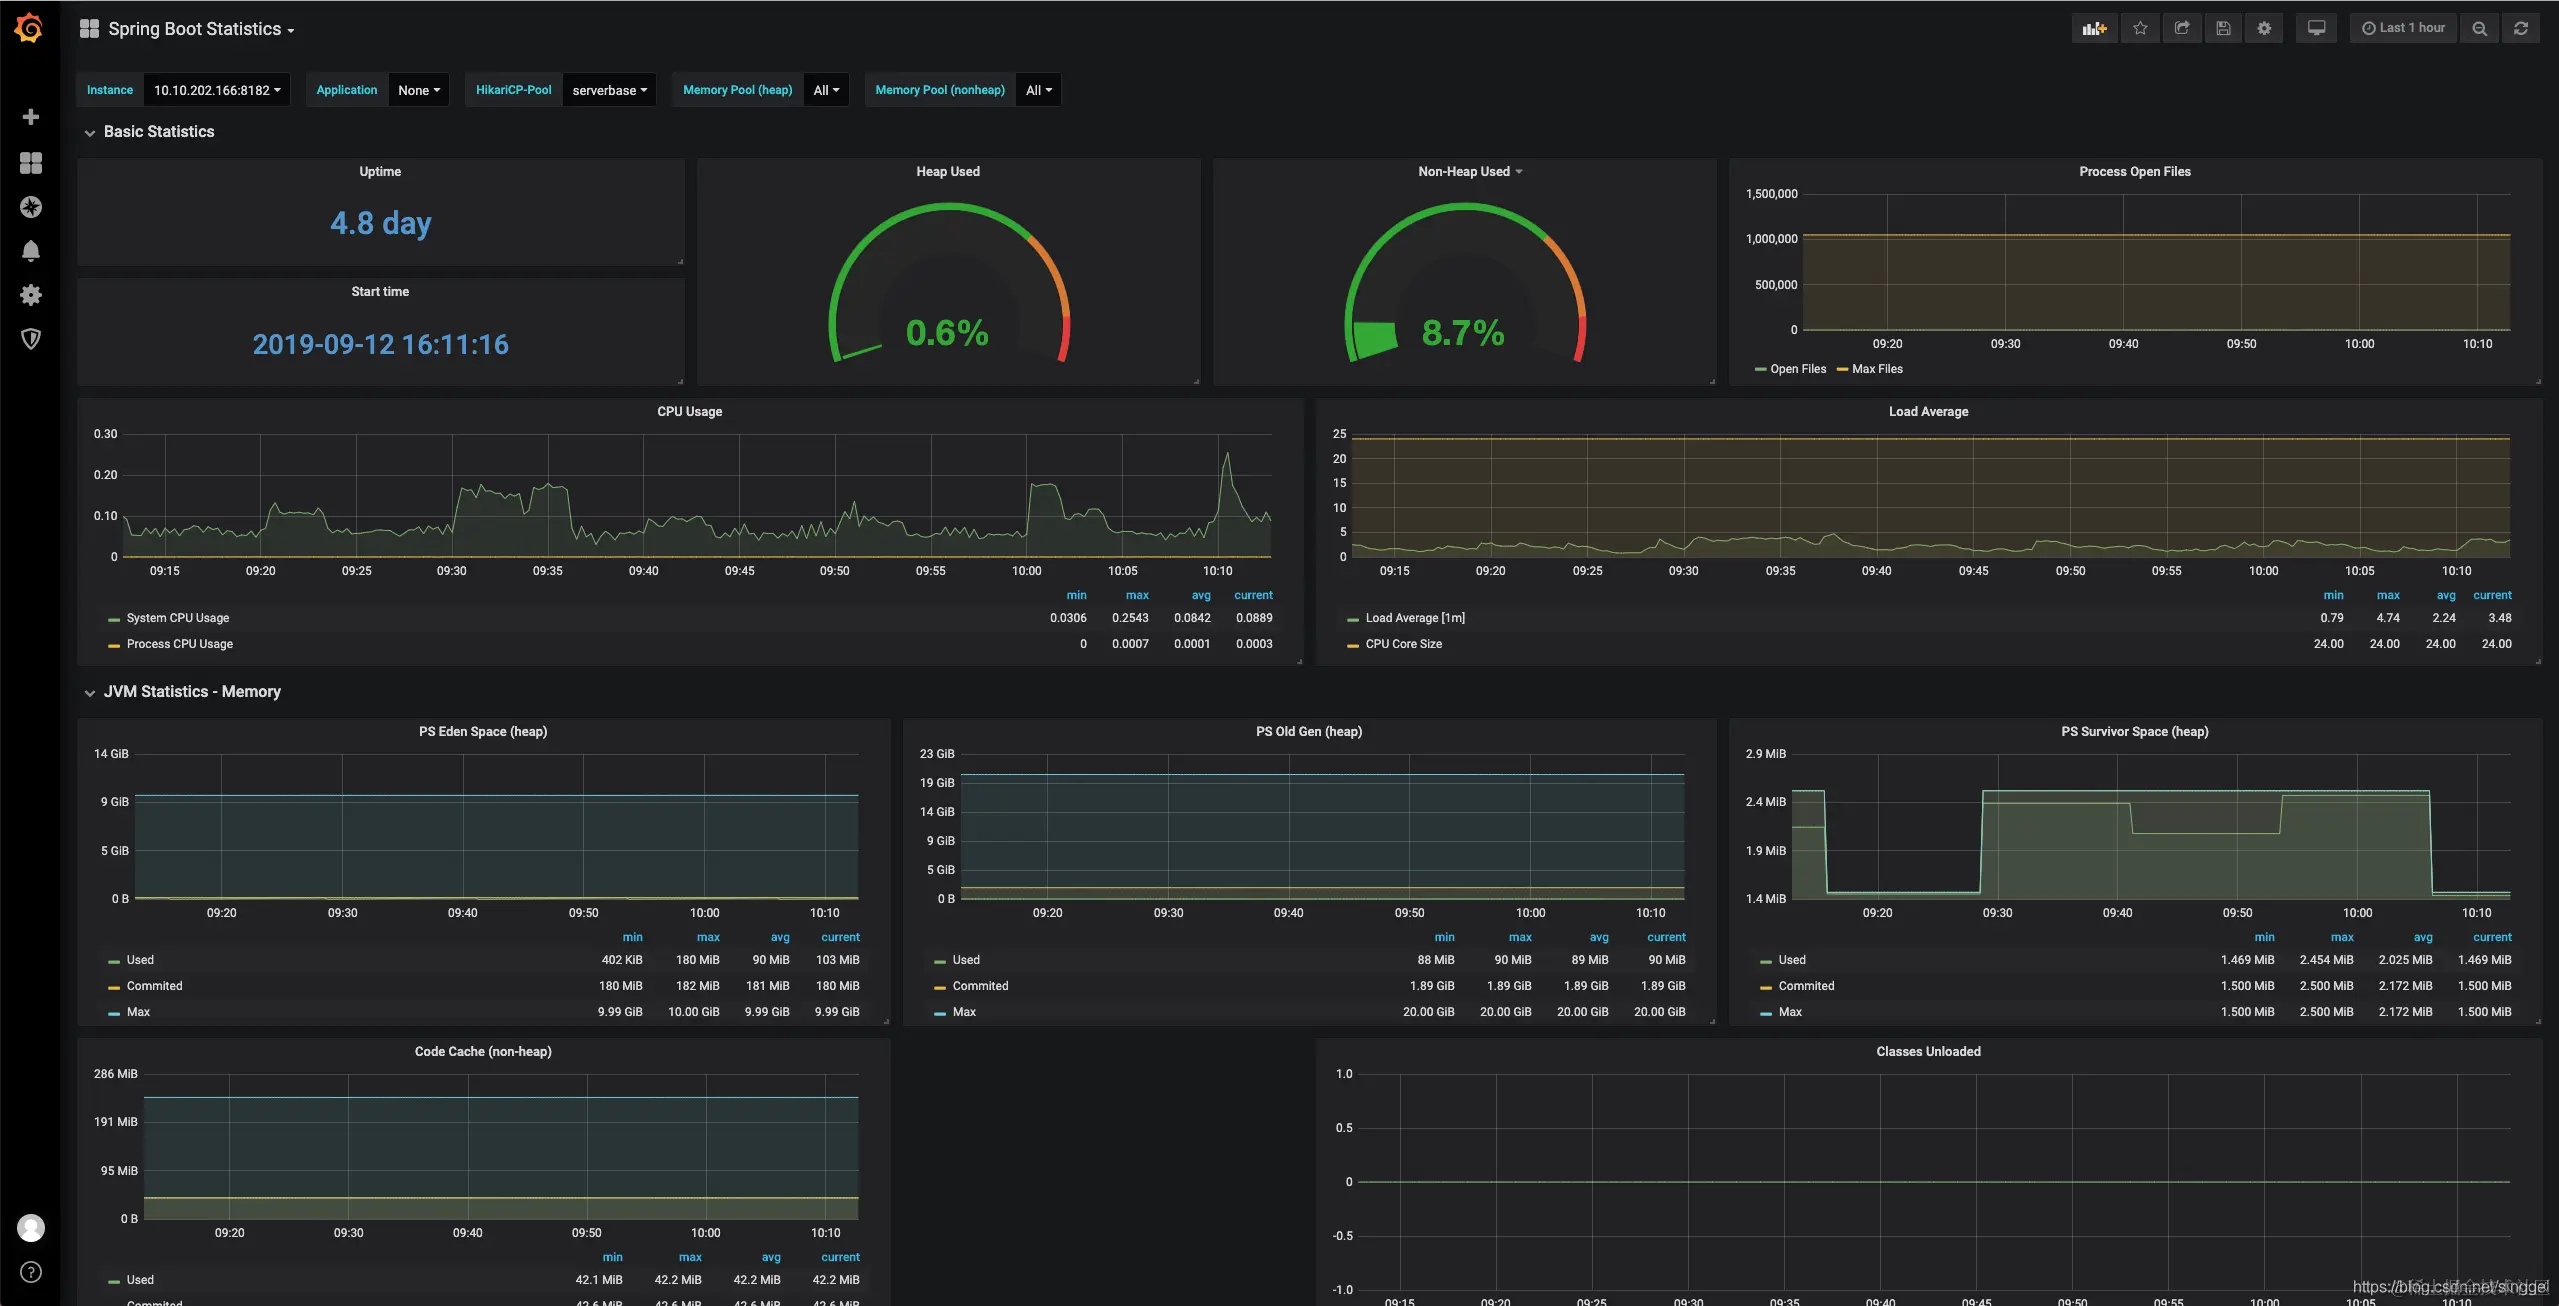Click the user avatar in sidebar
The image size is (2559, 1306).
pyautogui.click(x=31, y=1227)
